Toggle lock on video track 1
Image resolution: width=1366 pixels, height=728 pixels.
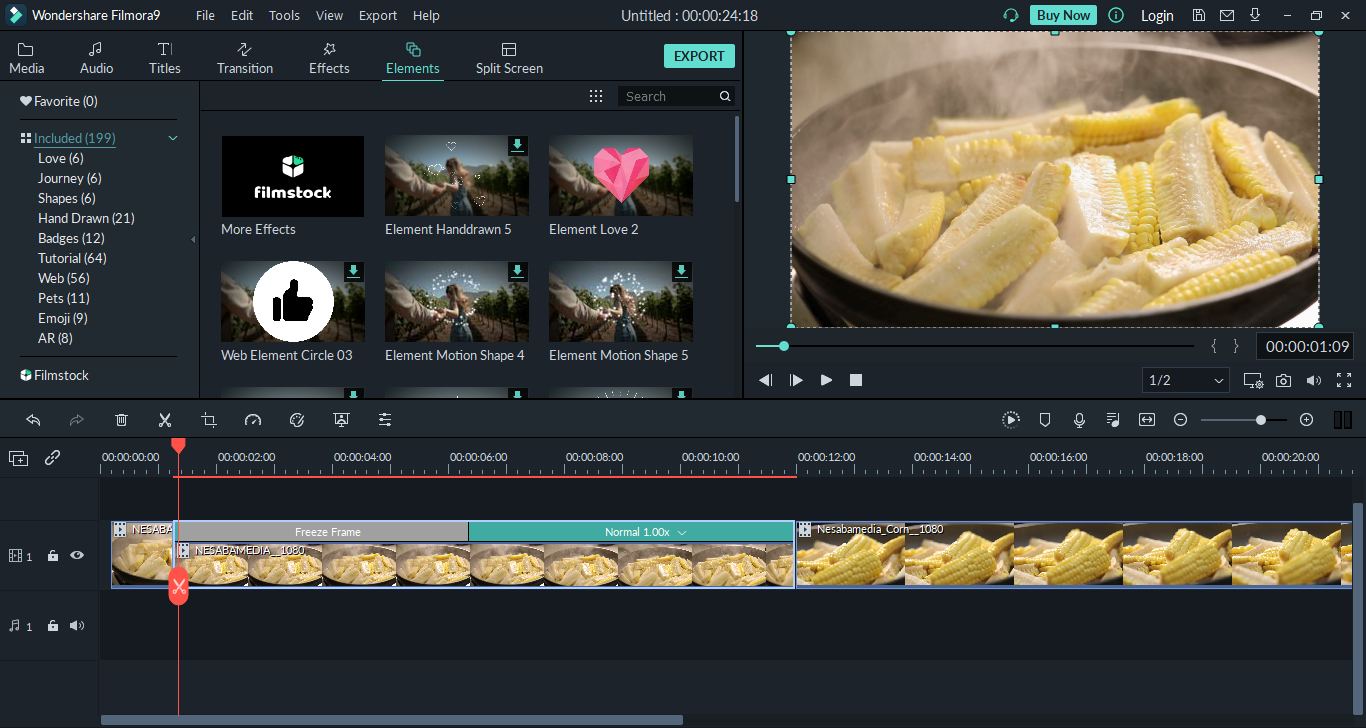pyautogui.click(x=53, y=555)
